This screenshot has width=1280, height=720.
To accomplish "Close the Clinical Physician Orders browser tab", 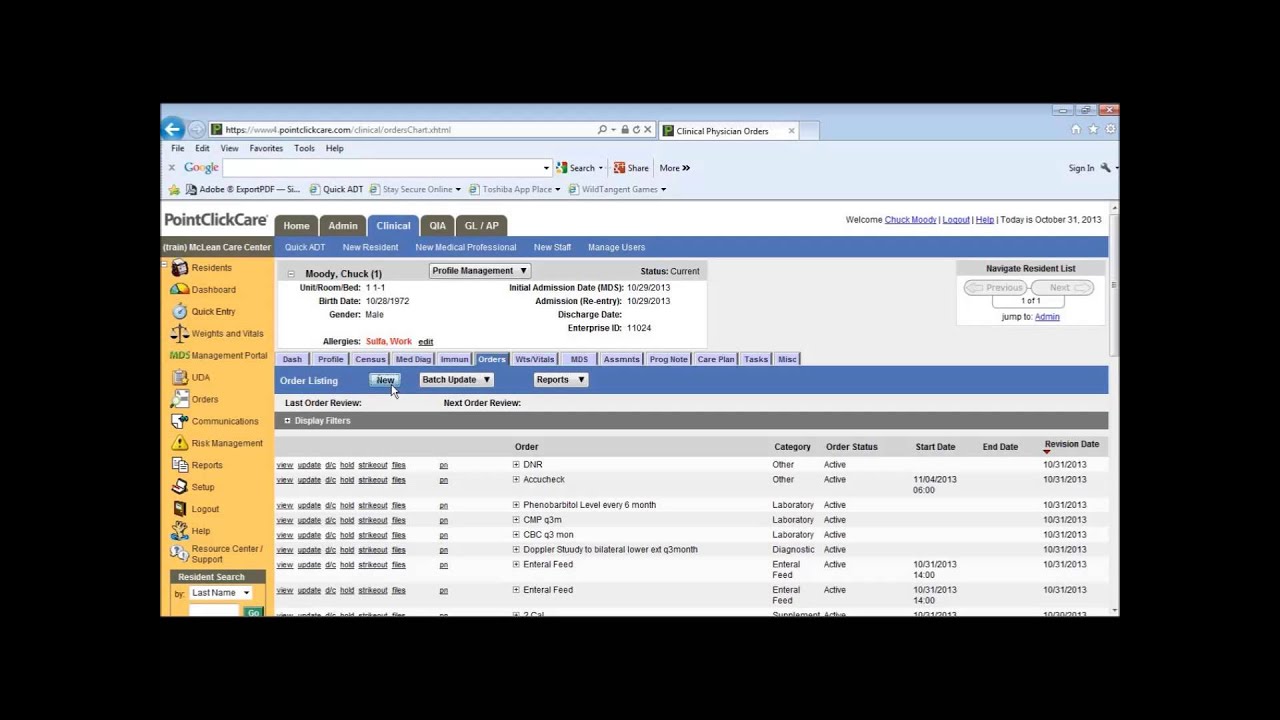I will pos(791,131).
